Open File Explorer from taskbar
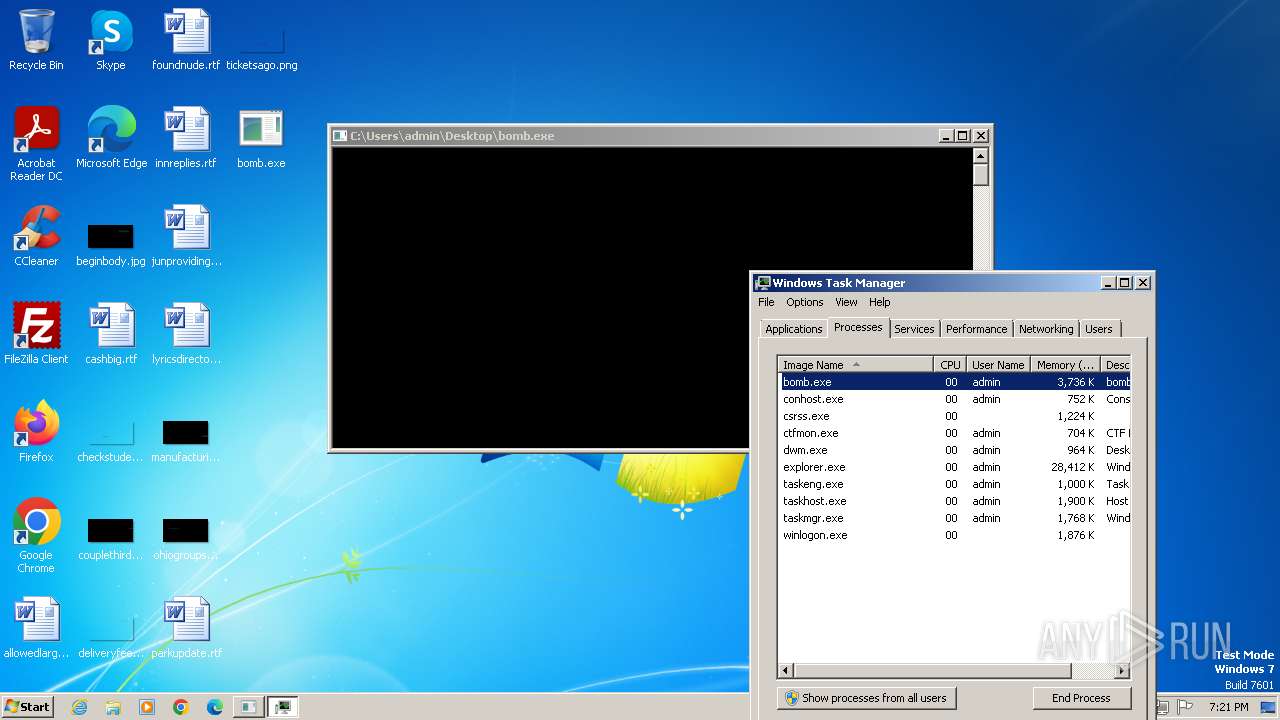 pos(113,707)
